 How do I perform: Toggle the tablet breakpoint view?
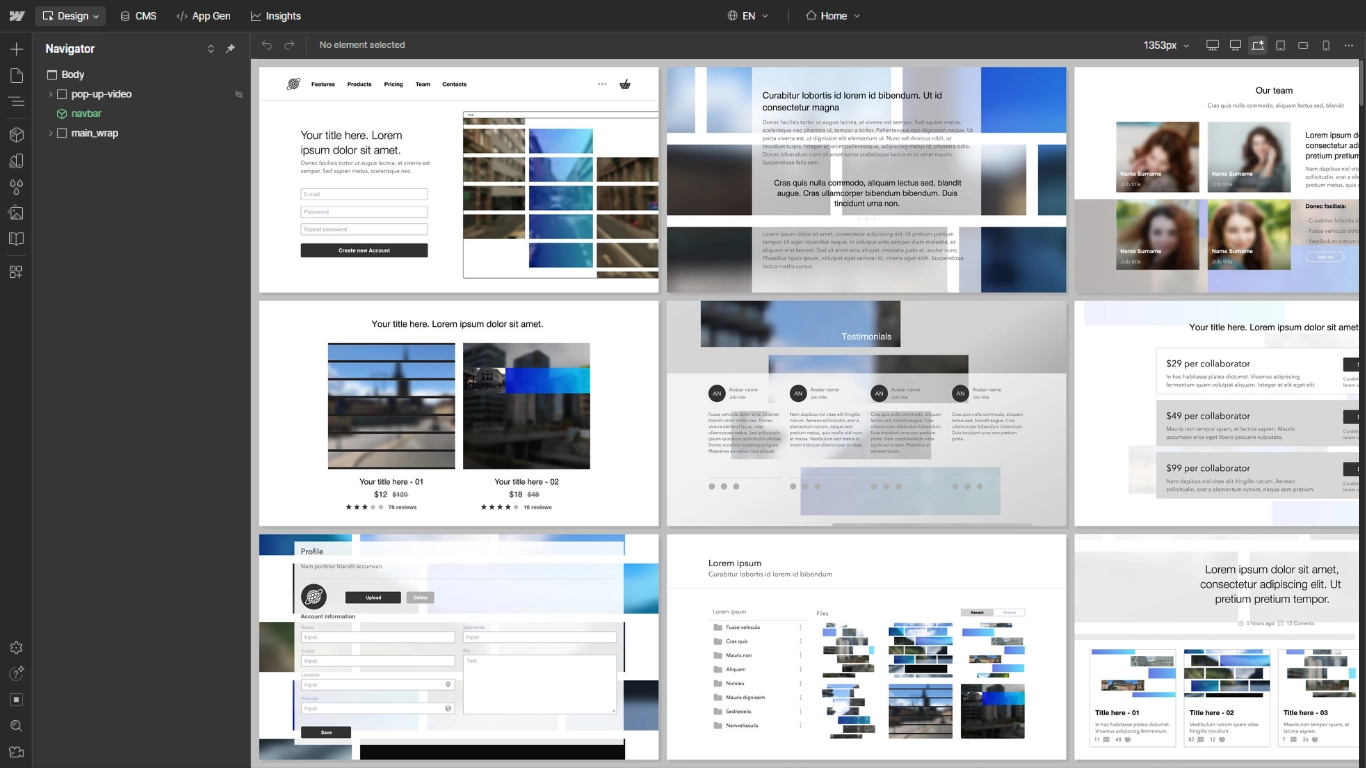click(x=1280, y=44)
